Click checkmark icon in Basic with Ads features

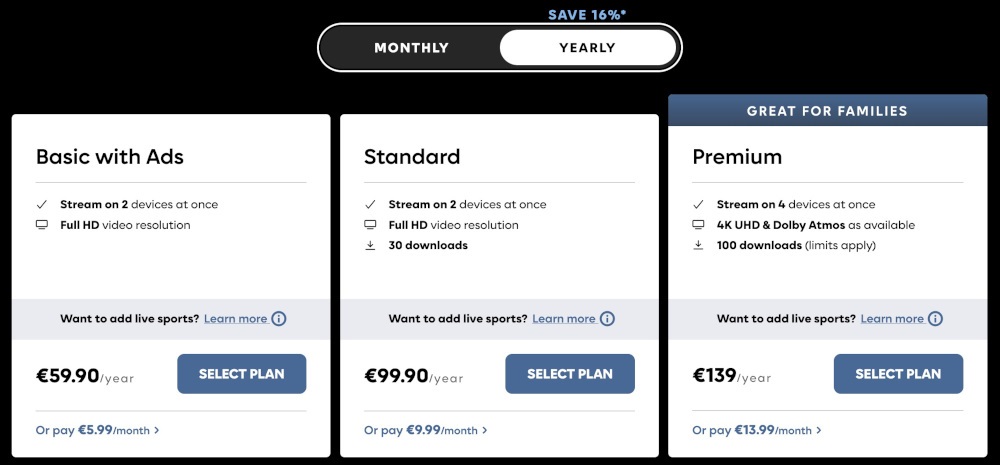click(x=42, y=205)
